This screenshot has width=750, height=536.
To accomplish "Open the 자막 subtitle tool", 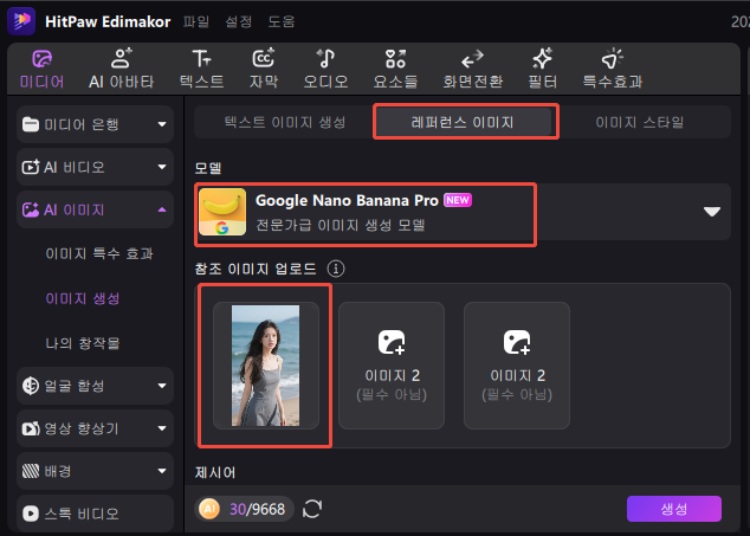I will click(264, 69).
